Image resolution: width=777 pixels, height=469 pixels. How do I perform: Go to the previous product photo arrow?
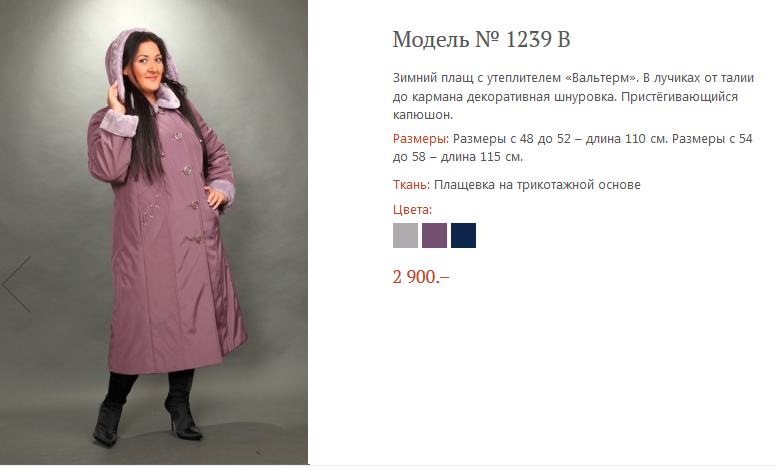pos(17,285)
